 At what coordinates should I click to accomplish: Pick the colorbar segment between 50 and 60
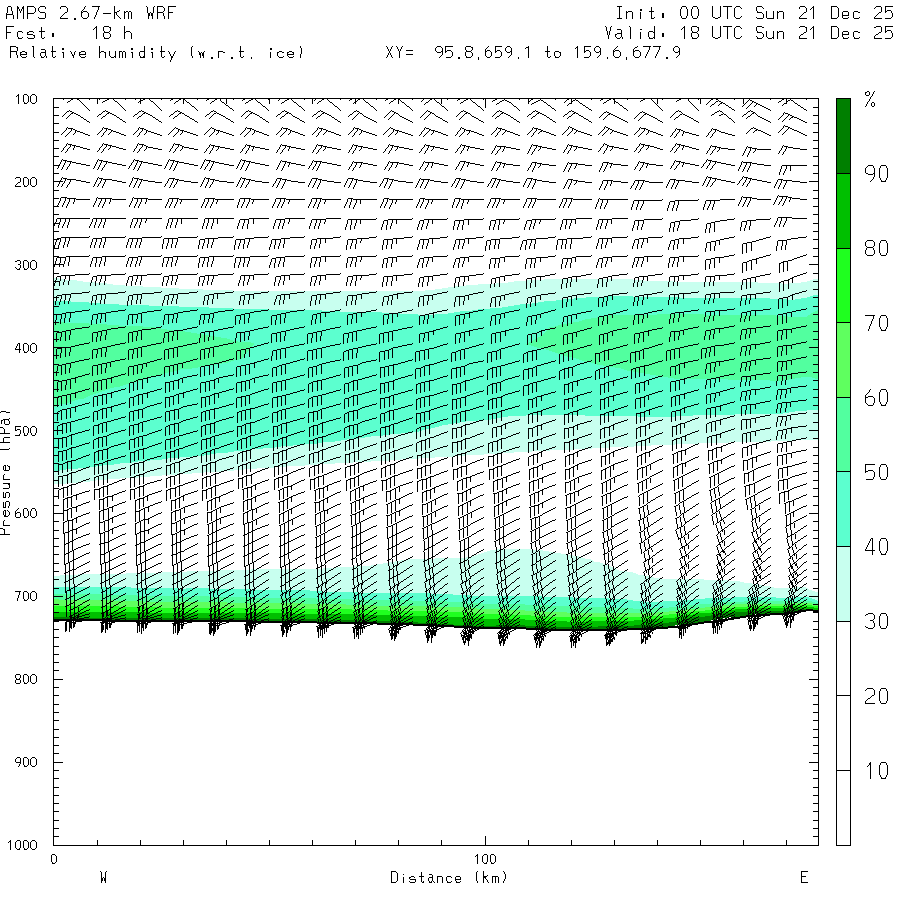point(843,435)
